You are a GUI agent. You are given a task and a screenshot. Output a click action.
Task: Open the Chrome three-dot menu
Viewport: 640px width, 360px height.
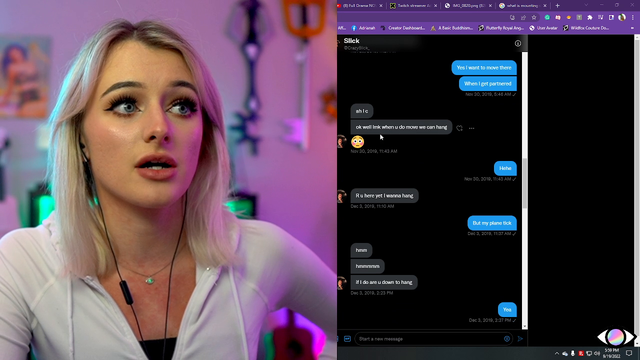point(633,18)
